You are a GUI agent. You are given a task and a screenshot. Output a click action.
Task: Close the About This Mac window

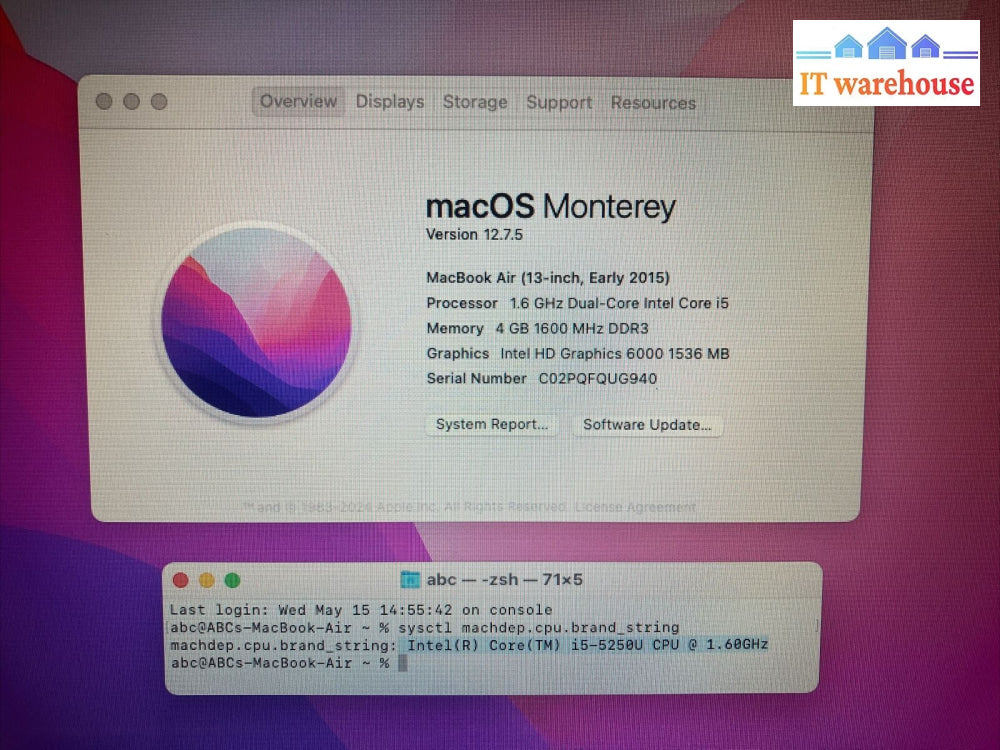(x=104, y=102)
